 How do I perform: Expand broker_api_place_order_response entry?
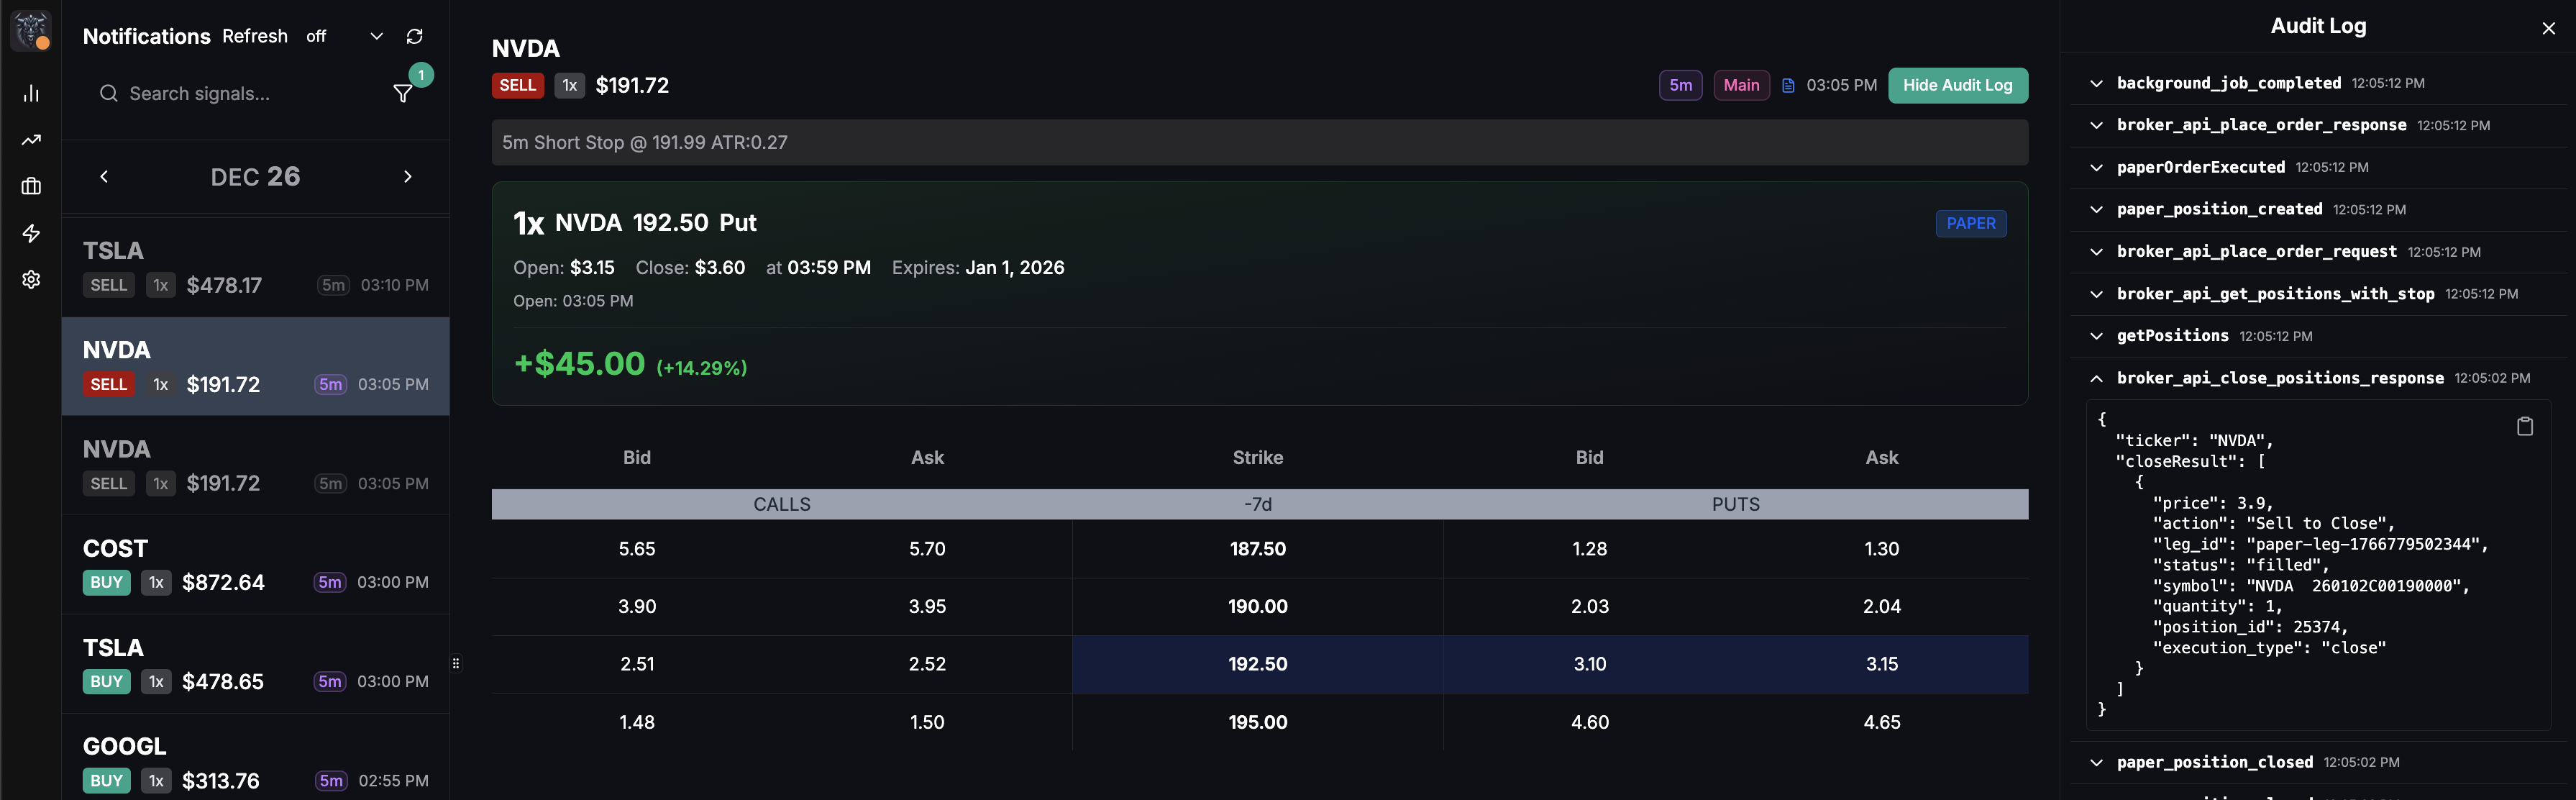pyautogui.click(x=2318, y=125)
